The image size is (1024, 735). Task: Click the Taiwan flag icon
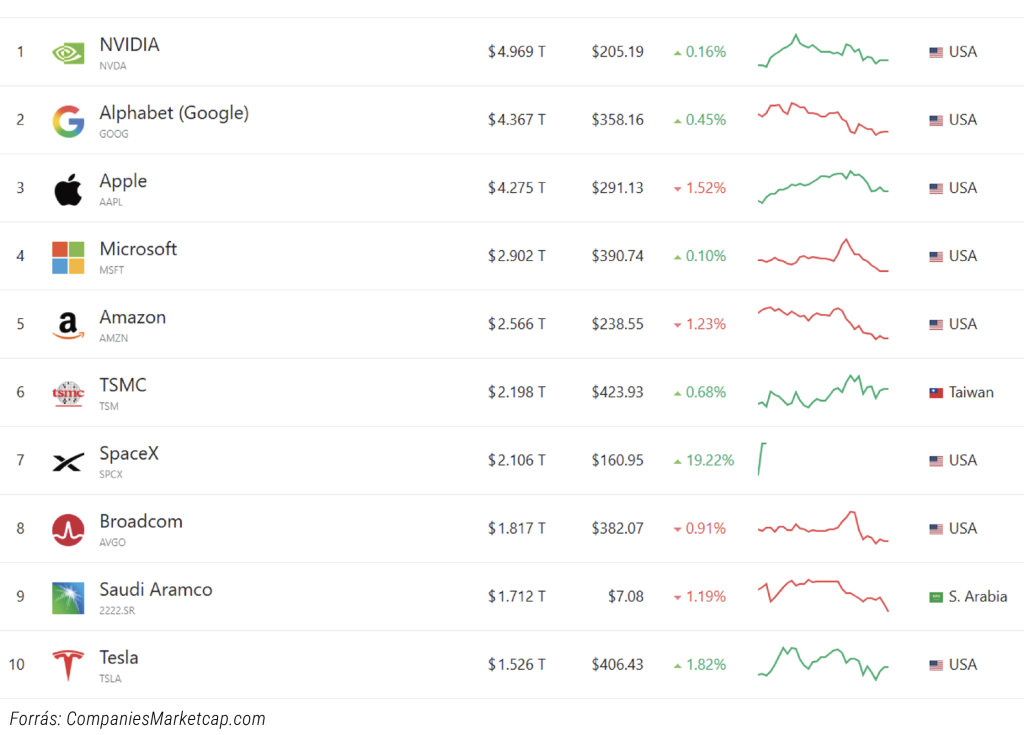click(936, 393)
